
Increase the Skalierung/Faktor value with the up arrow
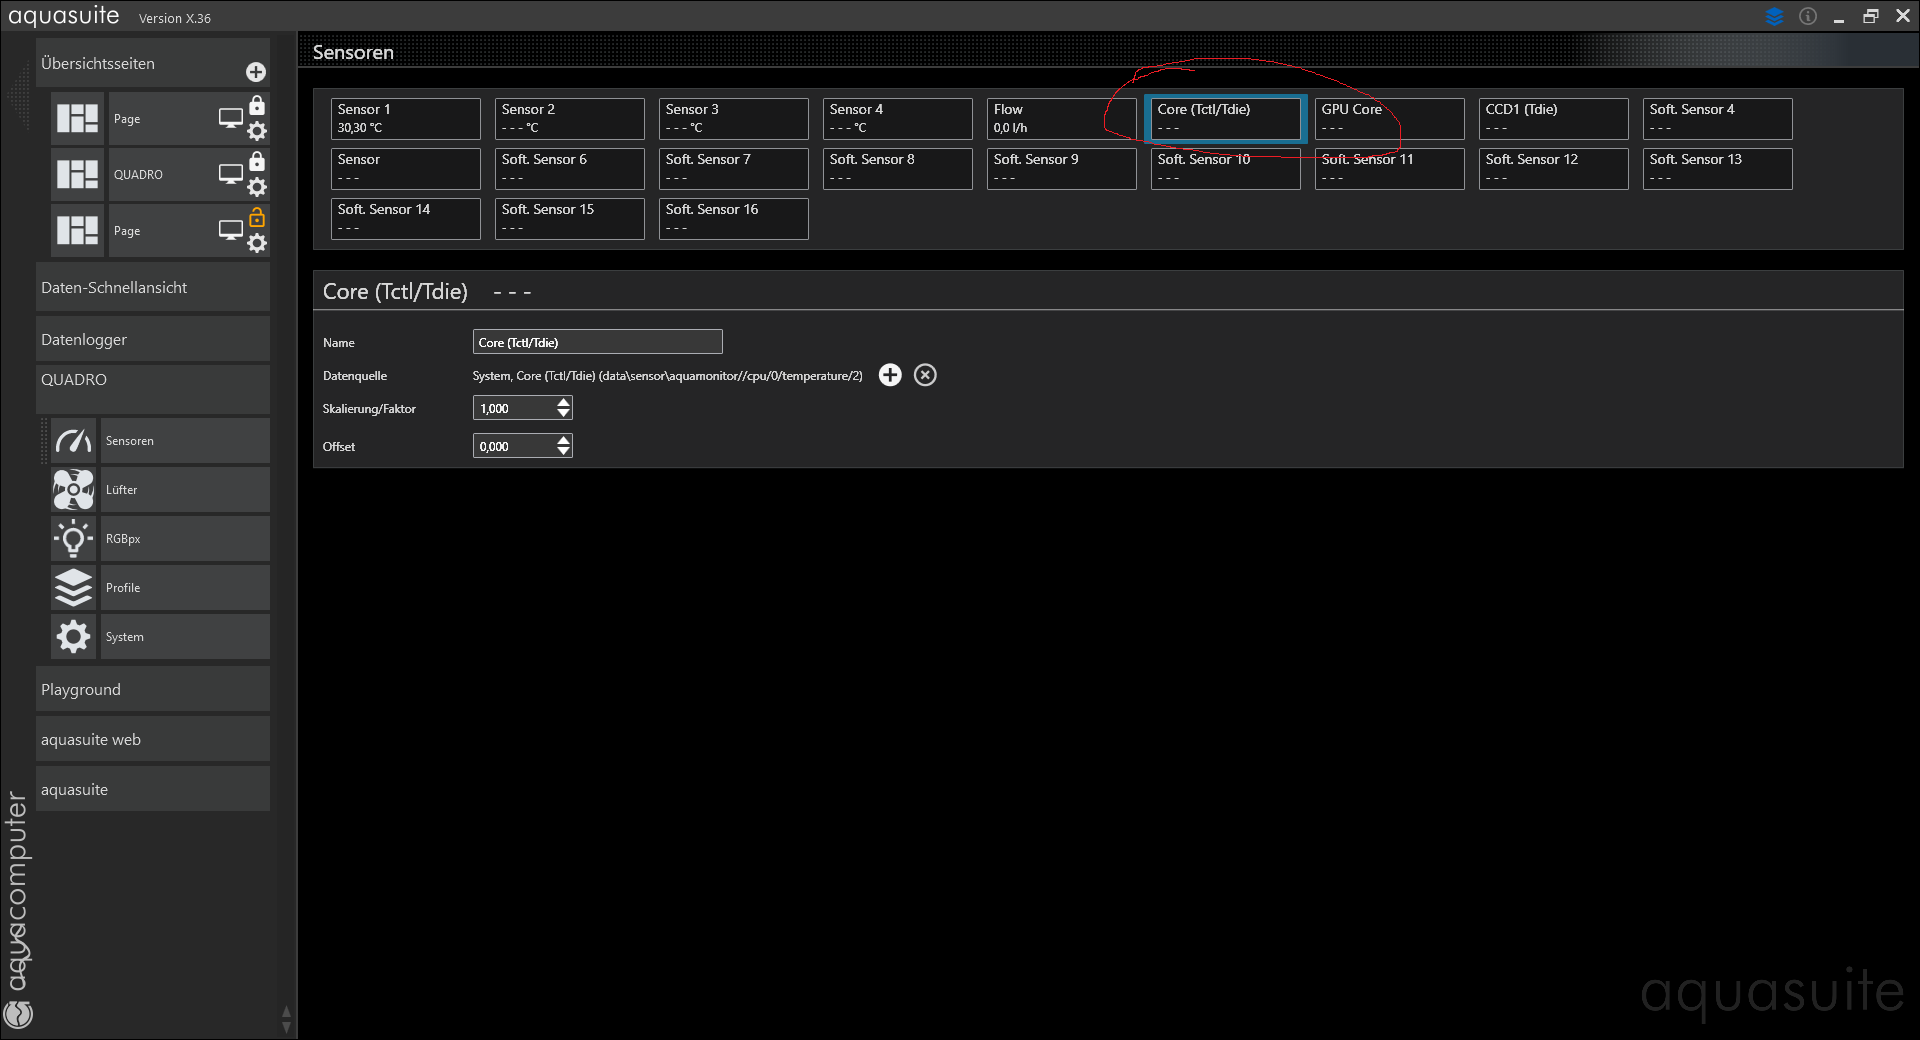click(x=564, y=402)
